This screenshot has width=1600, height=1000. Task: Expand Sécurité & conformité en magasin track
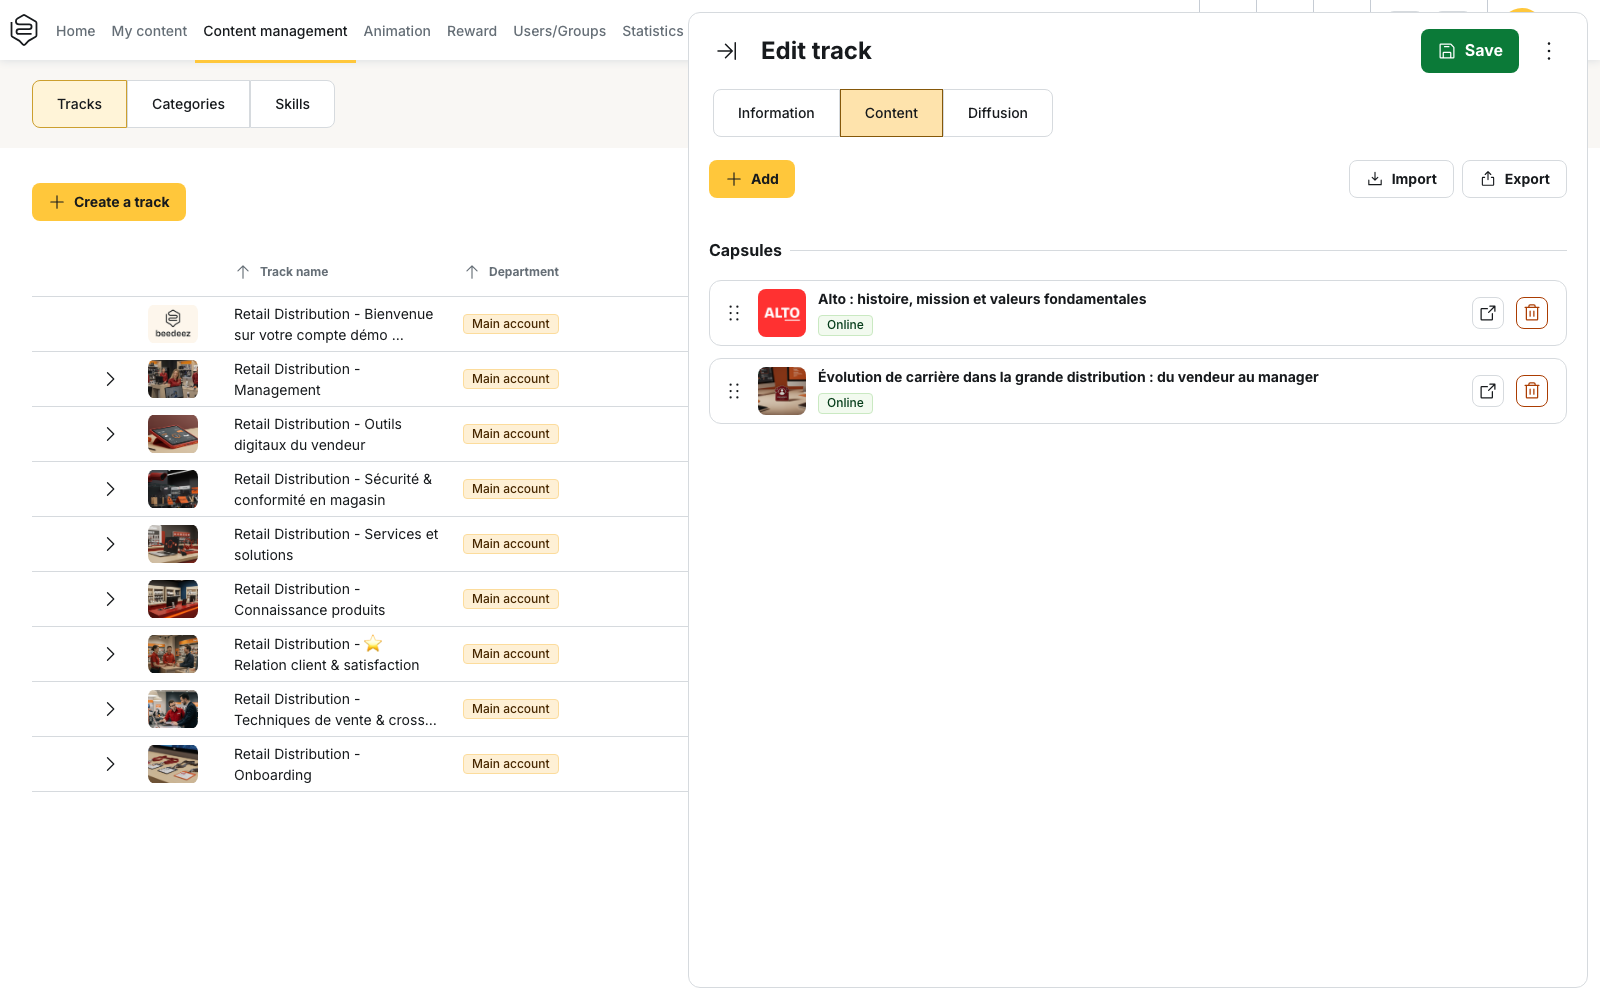(x=110, y=489)
